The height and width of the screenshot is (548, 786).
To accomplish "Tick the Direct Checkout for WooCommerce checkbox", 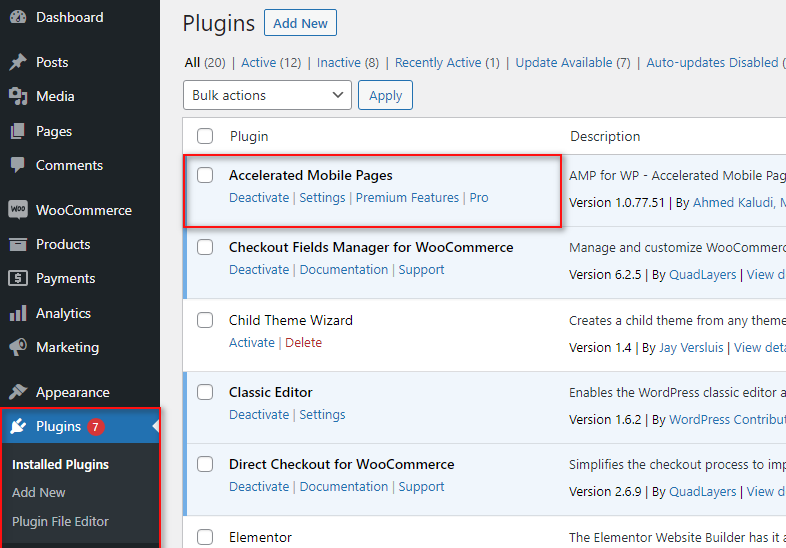I will pos(205,464).
